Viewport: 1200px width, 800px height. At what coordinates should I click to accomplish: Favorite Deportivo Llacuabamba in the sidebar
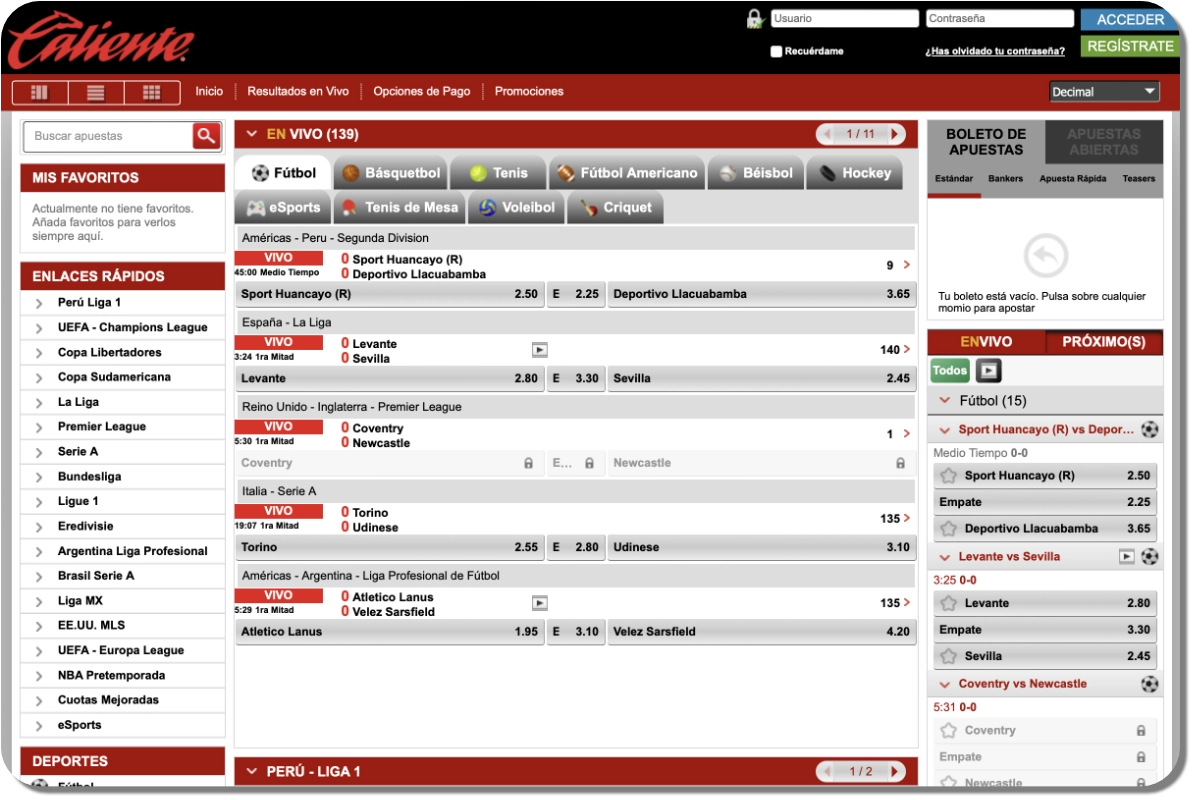click(949, 529)
